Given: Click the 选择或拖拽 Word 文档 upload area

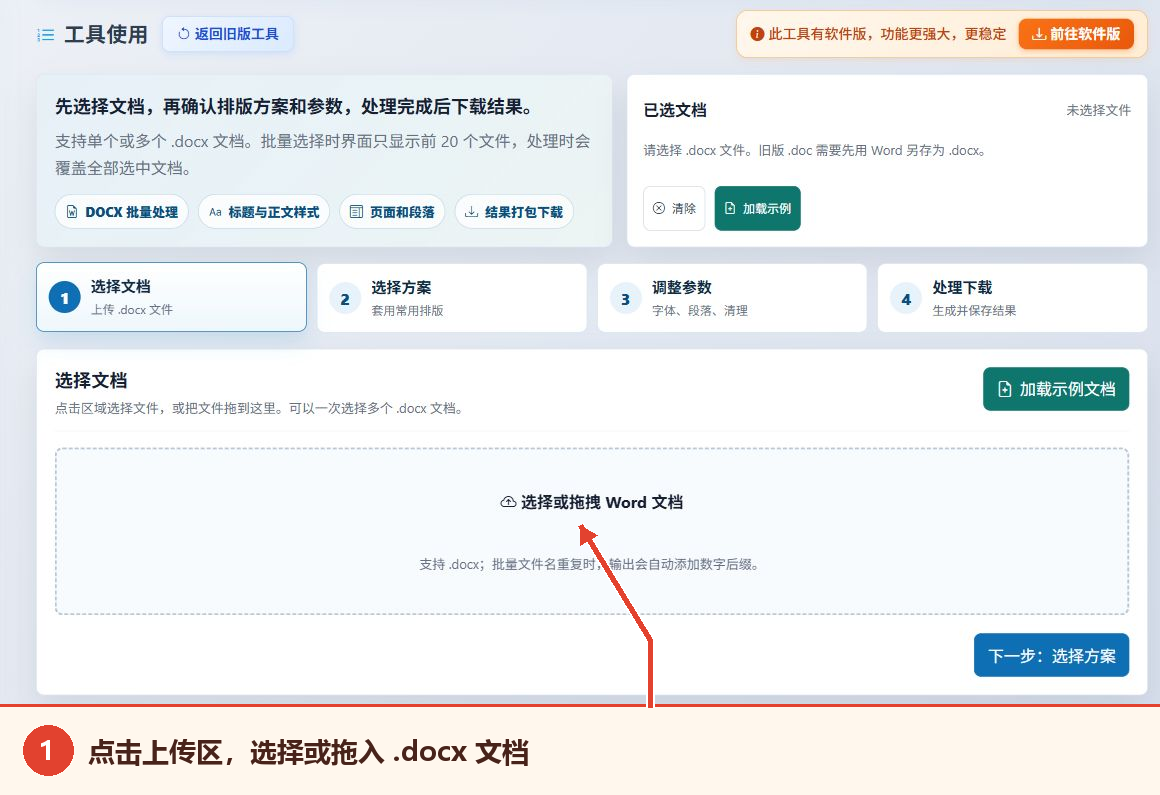Looking at the screenshot, I should 592,531.
